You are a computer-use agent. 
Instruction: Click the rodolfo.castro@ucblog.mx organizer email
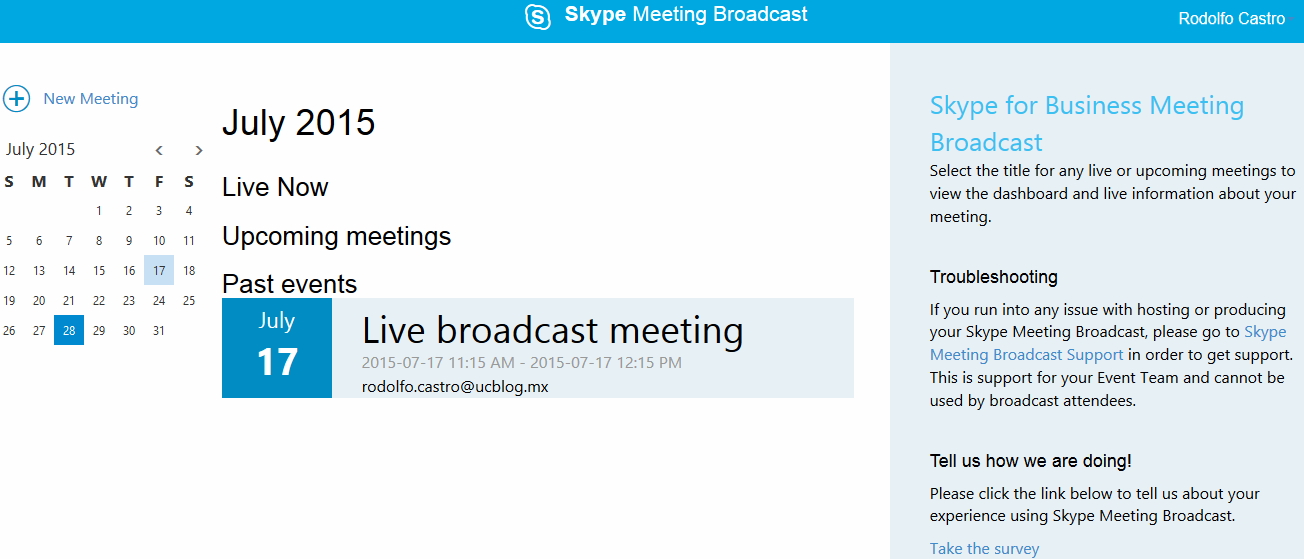[455, 386]
